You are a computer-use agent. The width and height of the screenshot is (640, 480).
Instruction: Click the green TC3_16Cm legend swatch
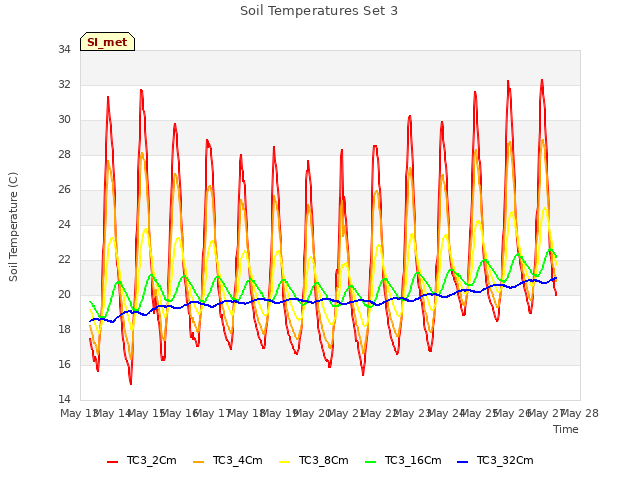point(370,462)
